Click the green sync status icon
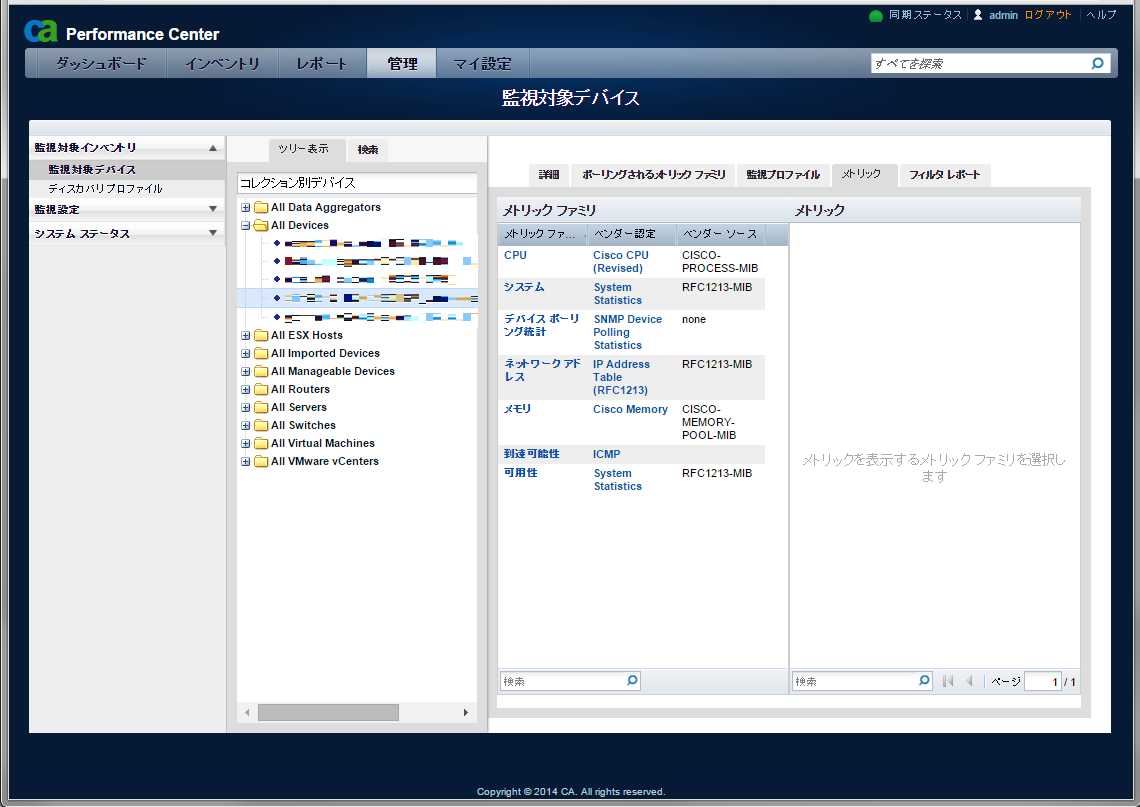Viewport: 1140px width, 807px height. pyautogui.click(x=876, y=16)
